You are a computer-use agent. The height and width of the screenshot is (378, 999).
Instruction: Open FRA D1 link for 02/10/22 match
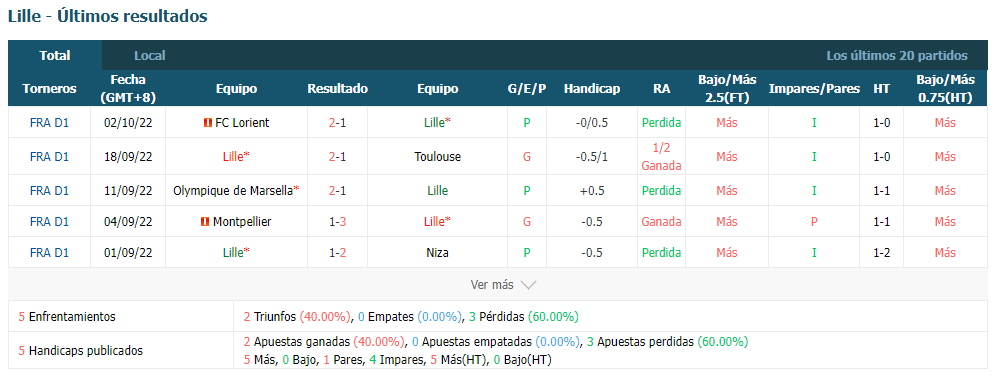pyautogui.click(x=49, y=123)
